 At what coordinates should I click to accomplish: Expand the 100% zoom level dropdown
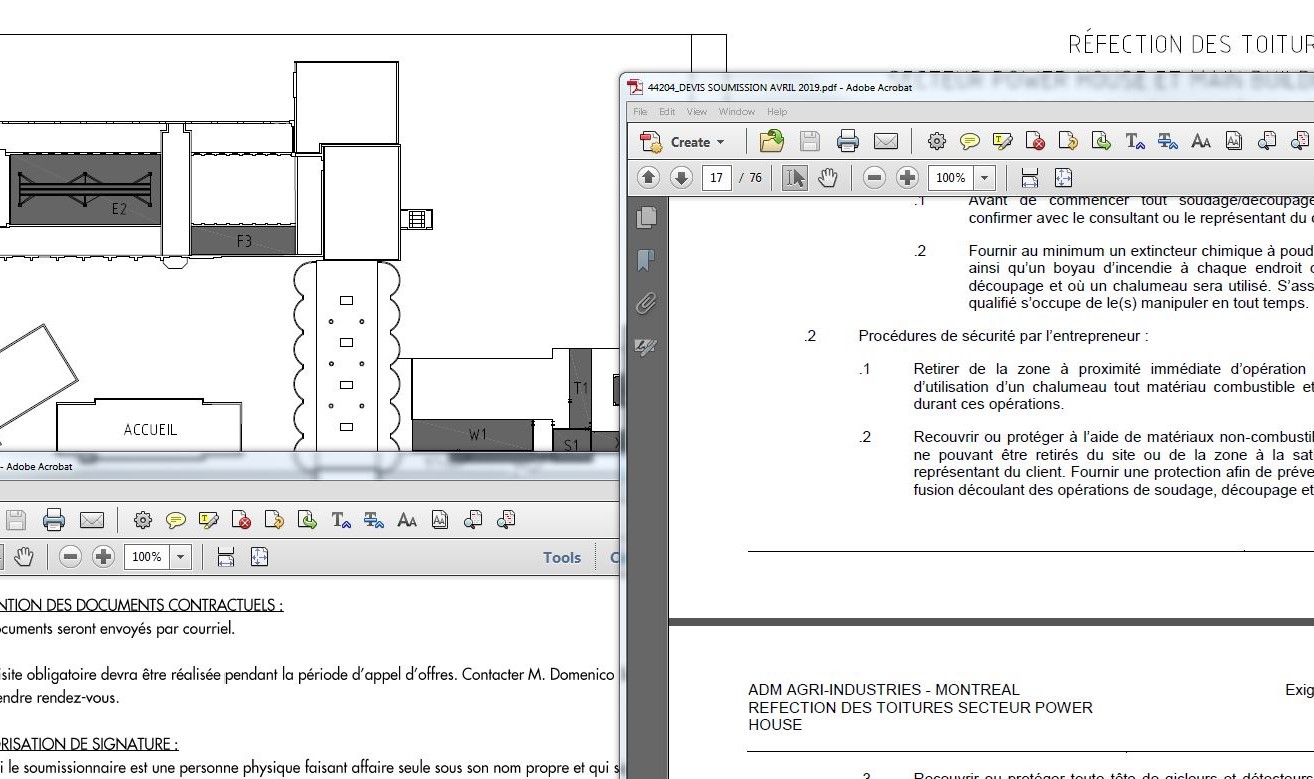pos(985,178)
